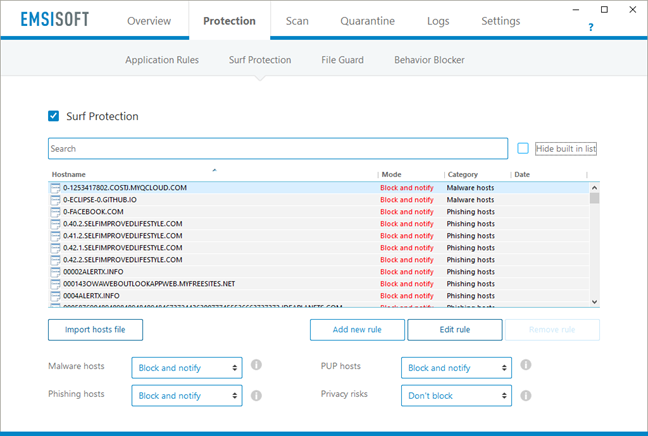Switch to Application Rules sub-tab

[162, 60]
